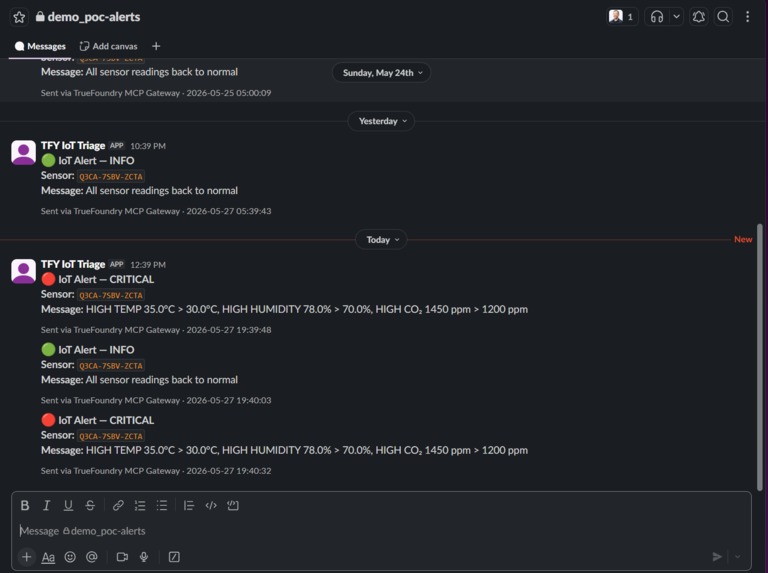Open the Yesterday date jump dropdown

(382, 121)
